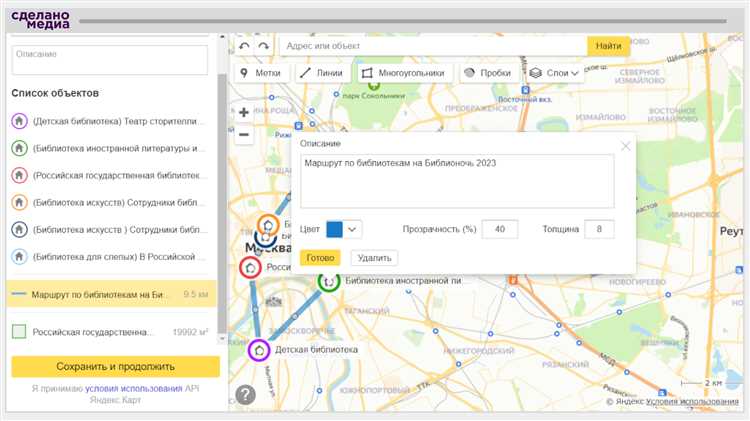Click the blue line color swatch

click(x=334, y=229)
